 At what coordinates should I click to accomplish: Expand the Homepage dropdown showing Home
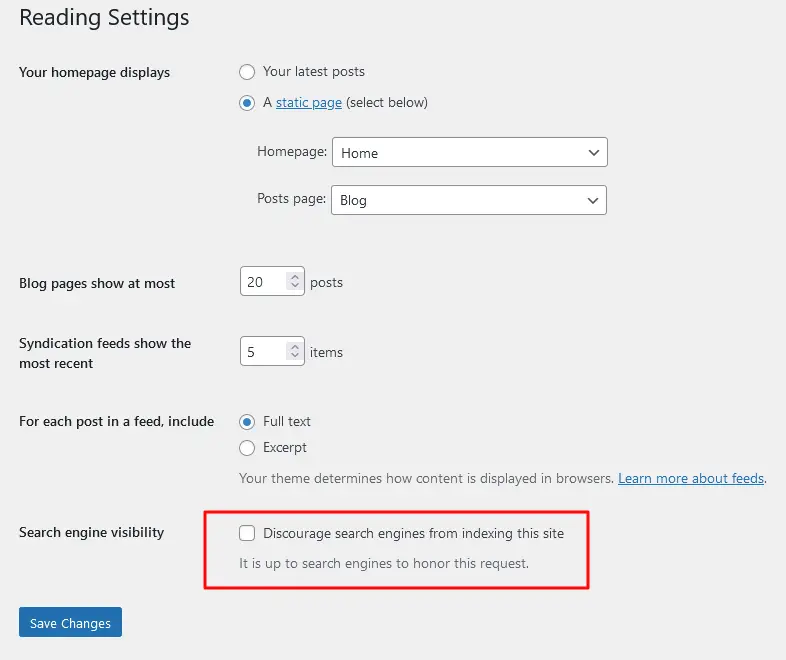(469, 153)
